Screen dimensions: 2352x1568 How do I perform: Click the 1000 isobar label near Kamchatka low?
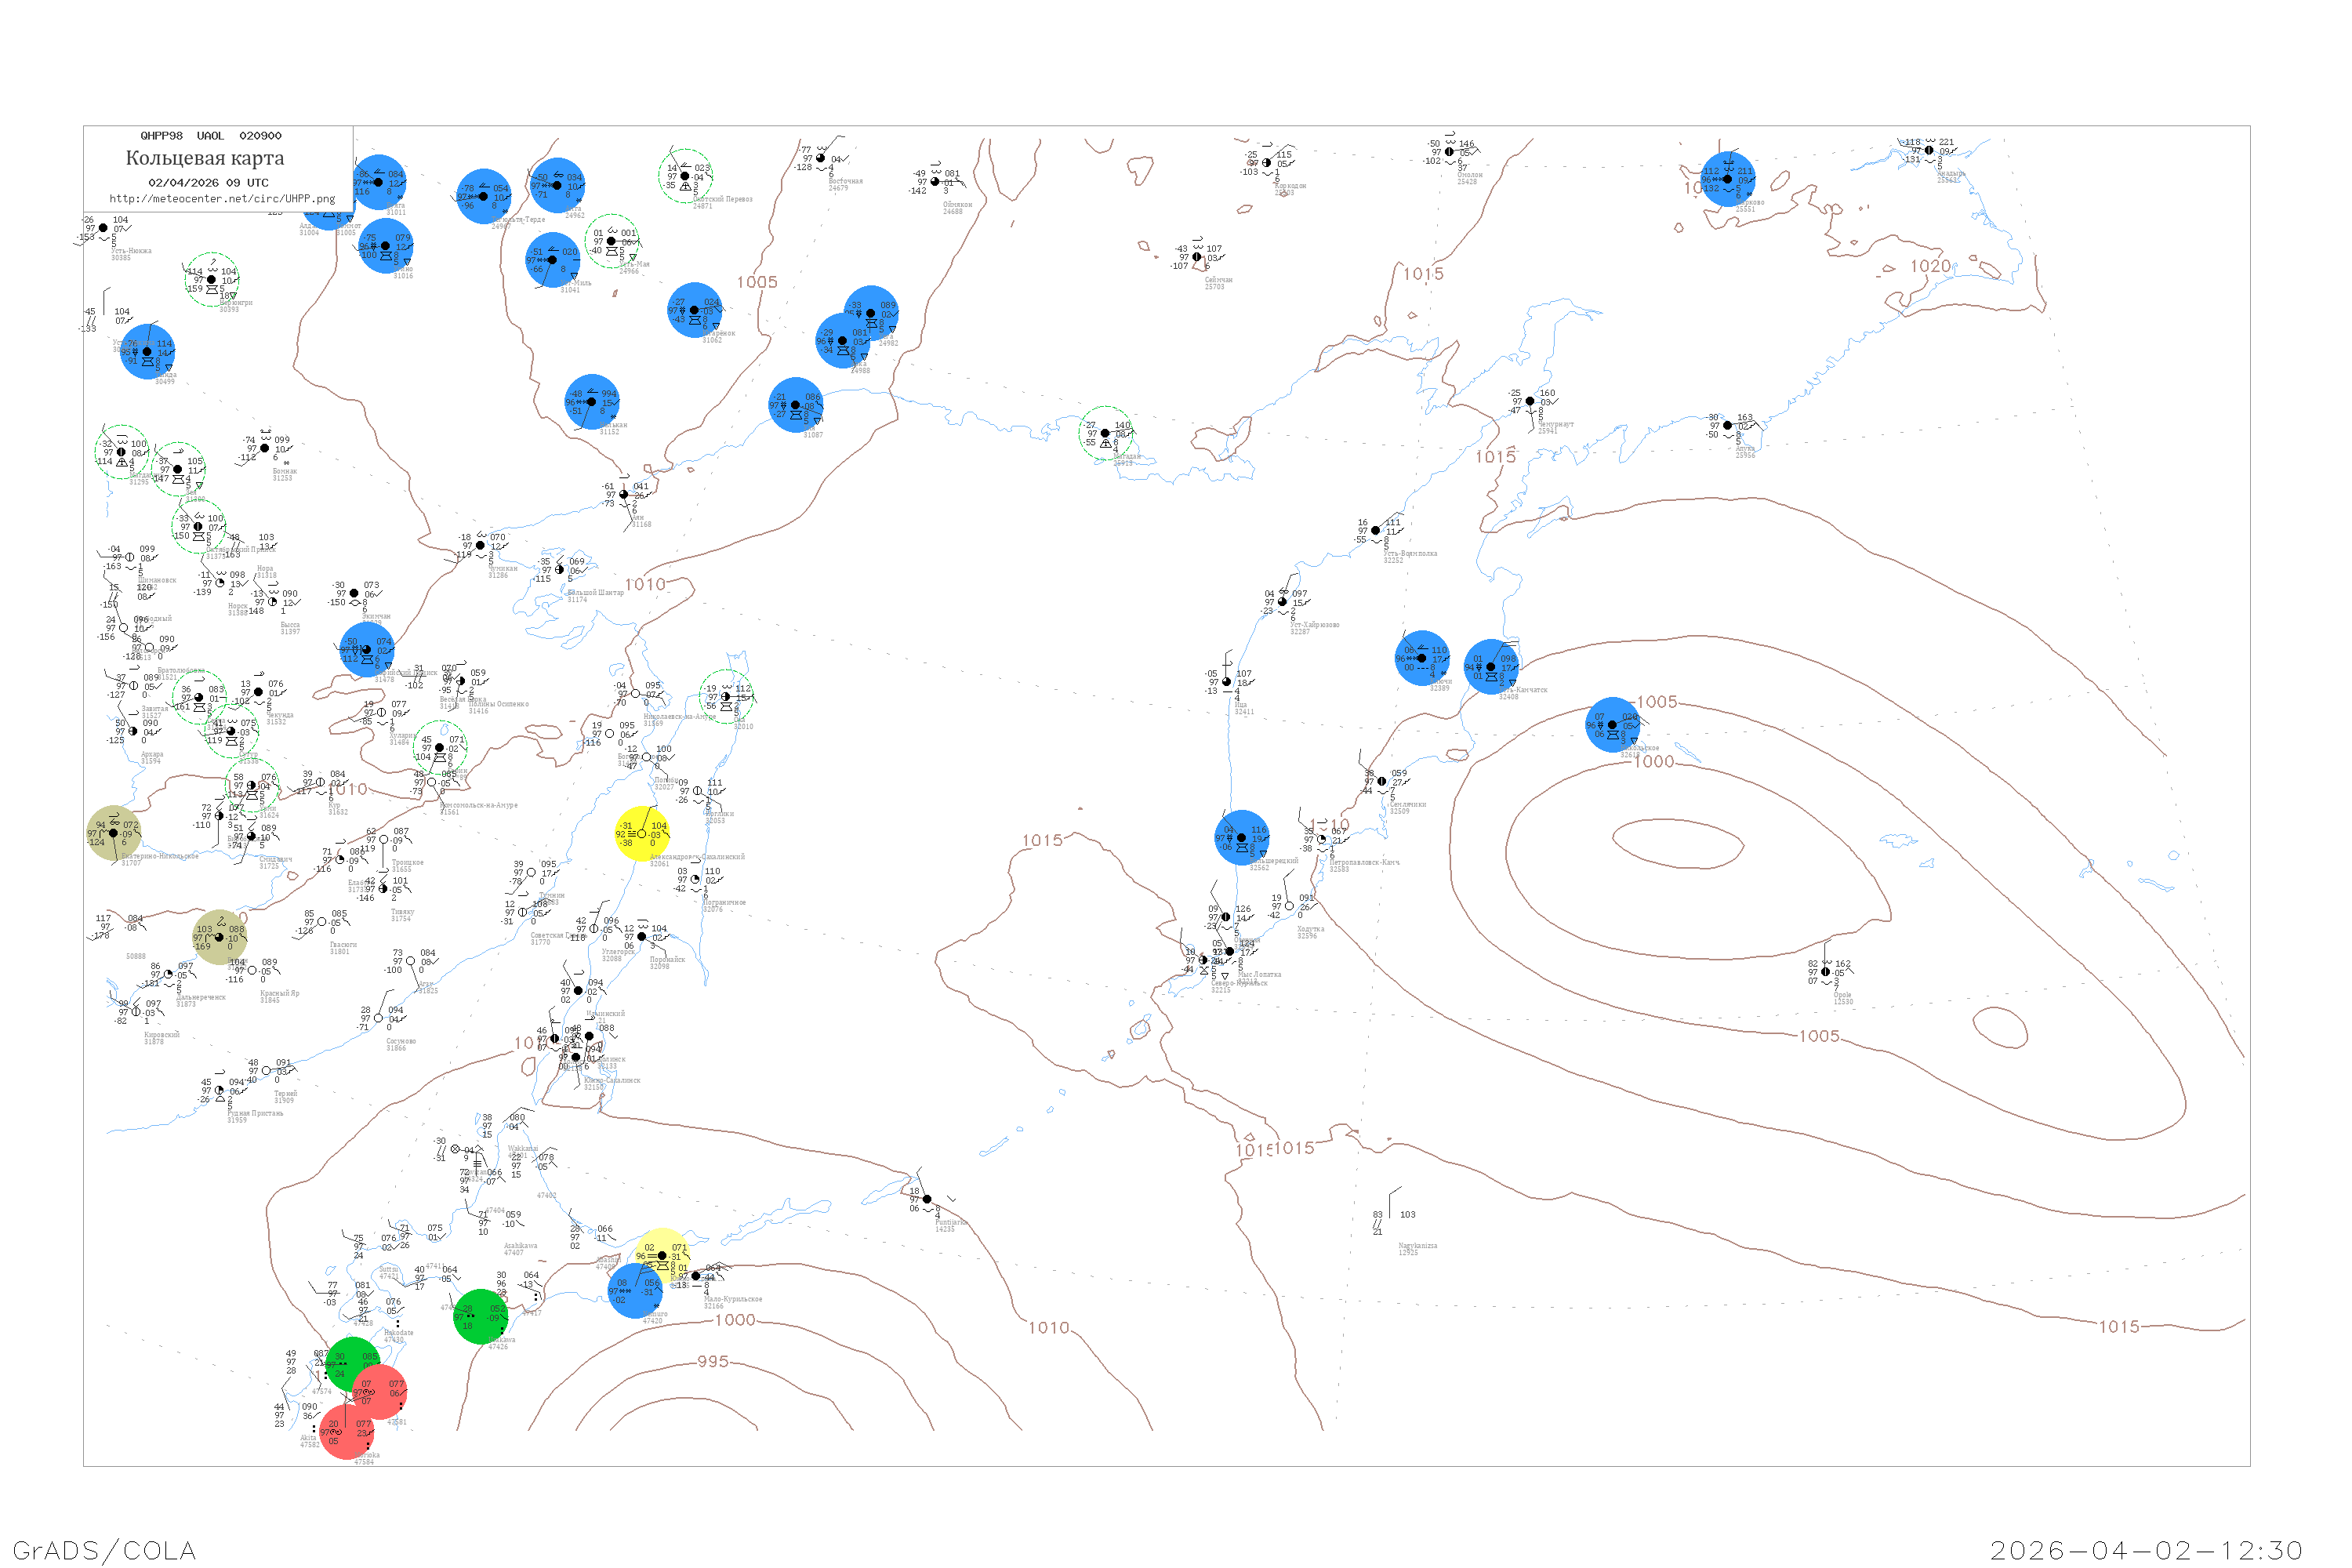(1654, 762)
